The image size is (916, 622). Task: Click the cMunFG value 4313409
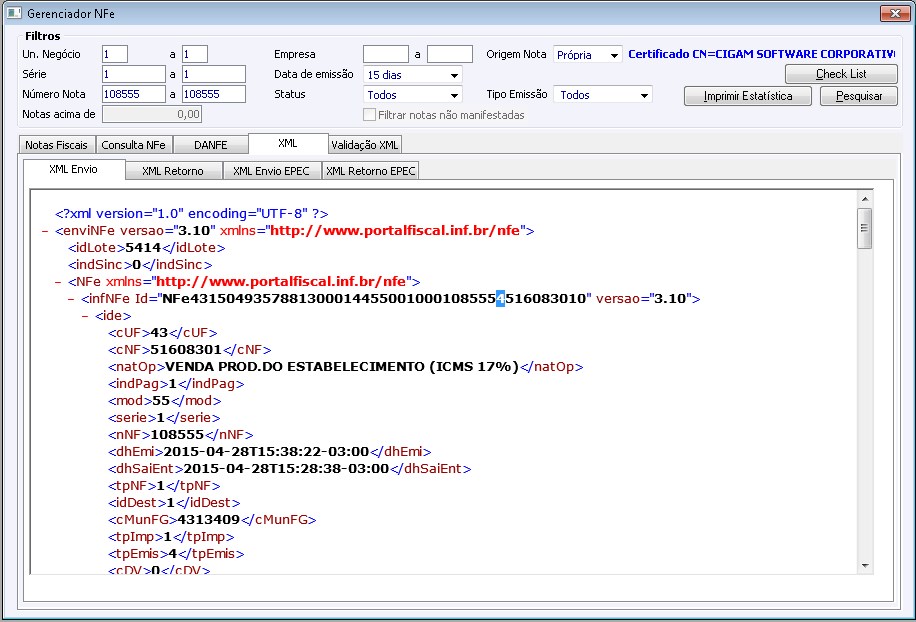209,520
